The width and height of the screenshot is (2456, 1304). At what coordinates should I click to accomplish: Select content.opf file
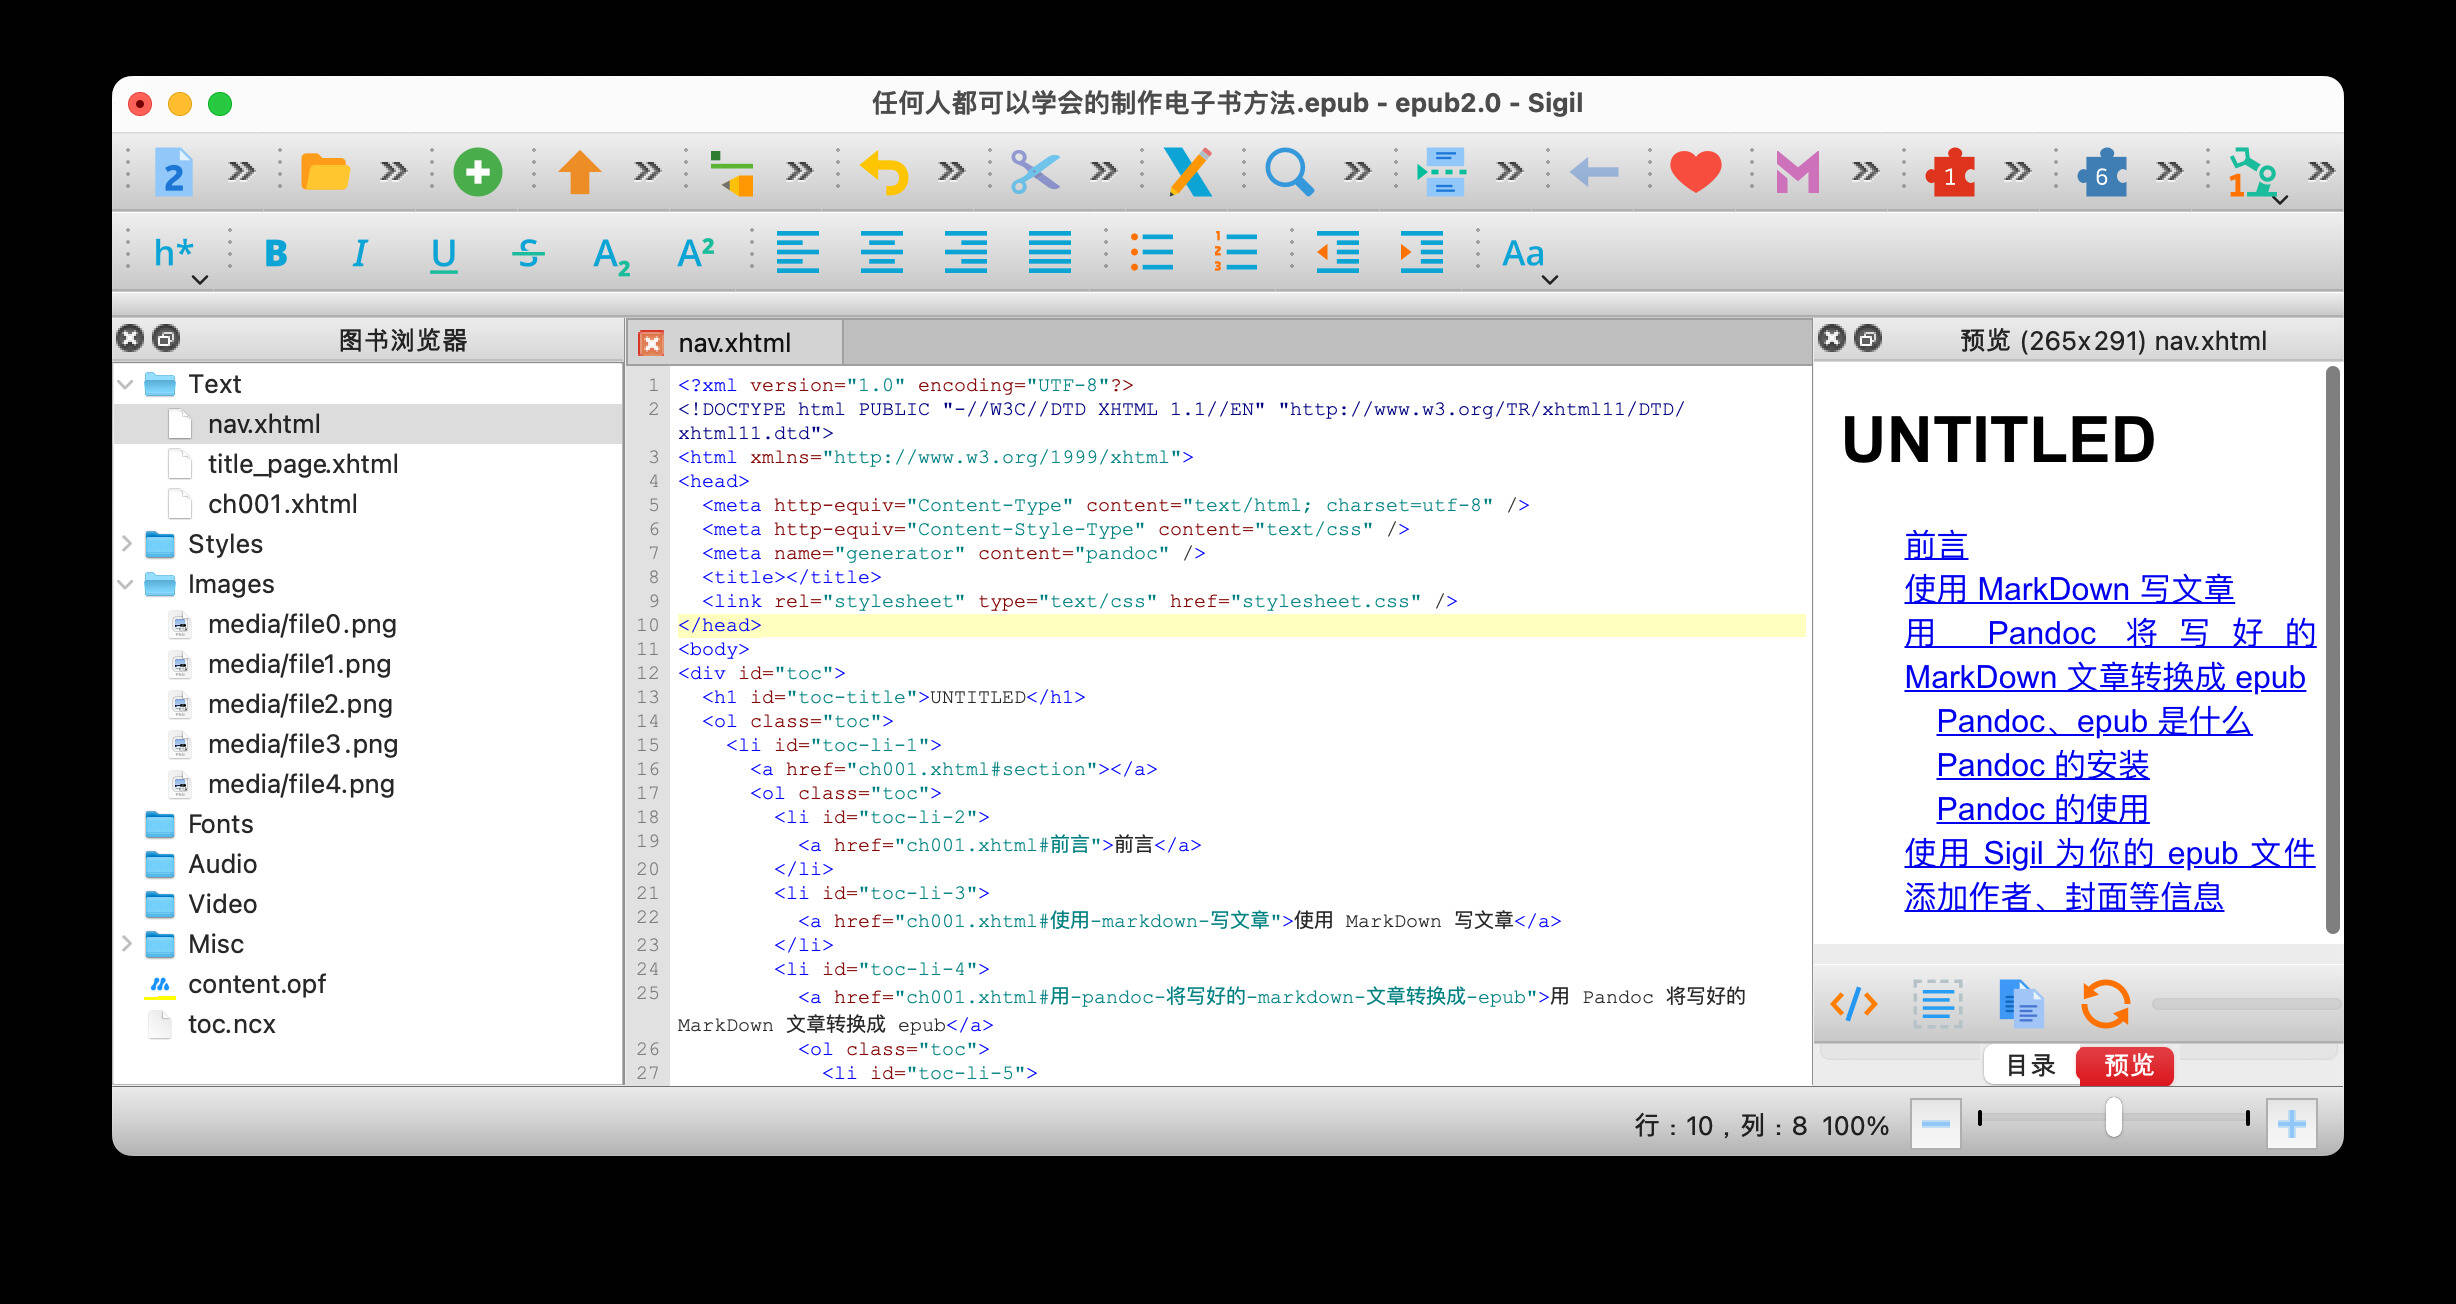pos(257,984)
